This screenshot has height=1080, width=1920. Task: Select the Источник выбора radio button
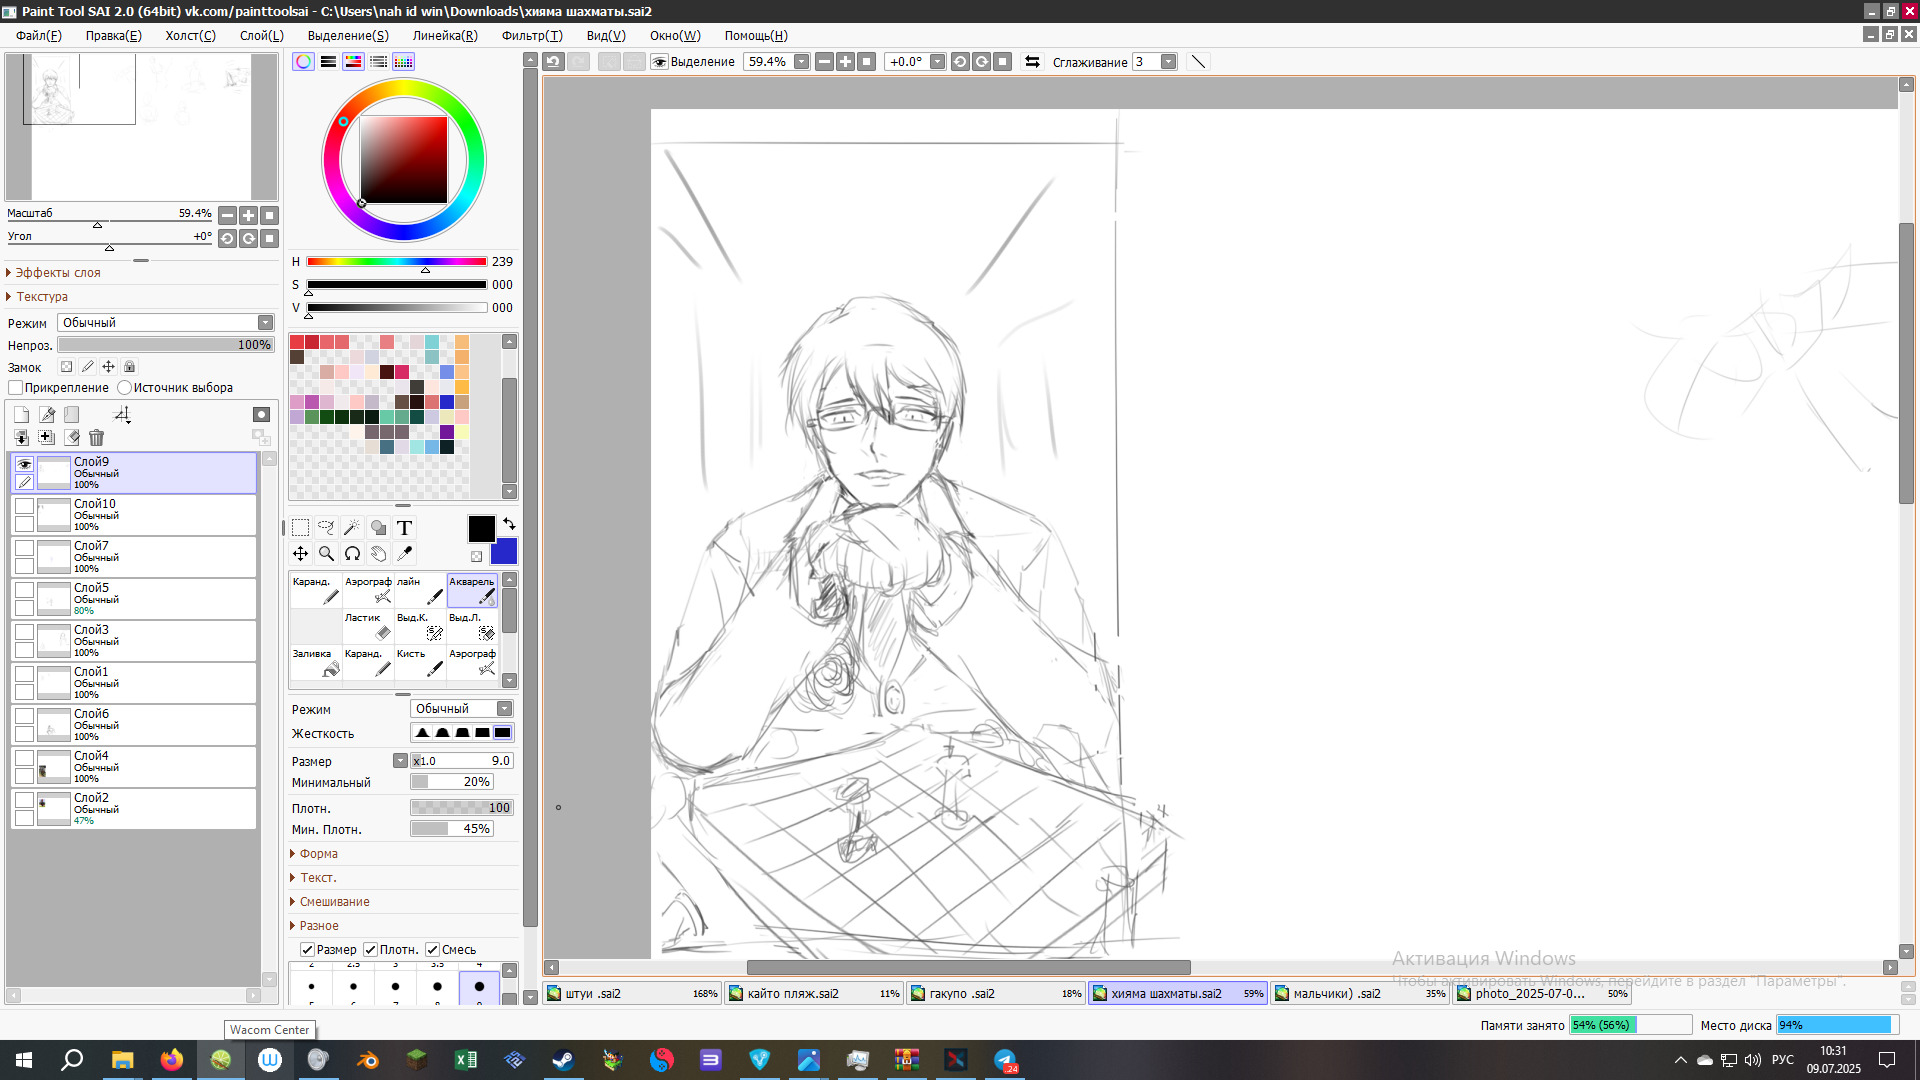pyautogui.click(x=125, y=388)
